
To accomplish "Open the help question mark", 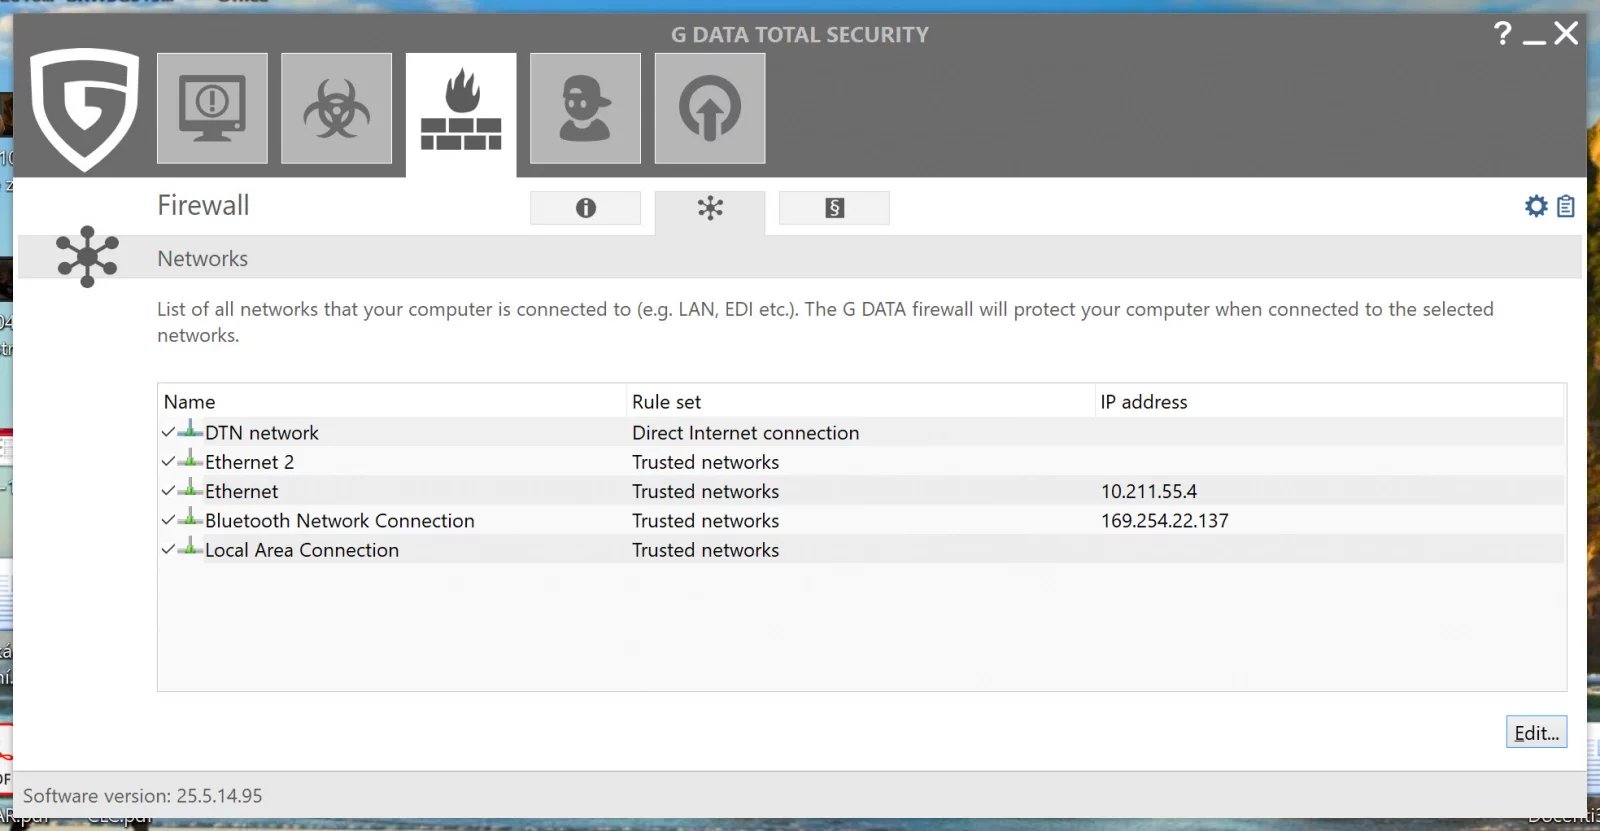I will point(1502,33).
